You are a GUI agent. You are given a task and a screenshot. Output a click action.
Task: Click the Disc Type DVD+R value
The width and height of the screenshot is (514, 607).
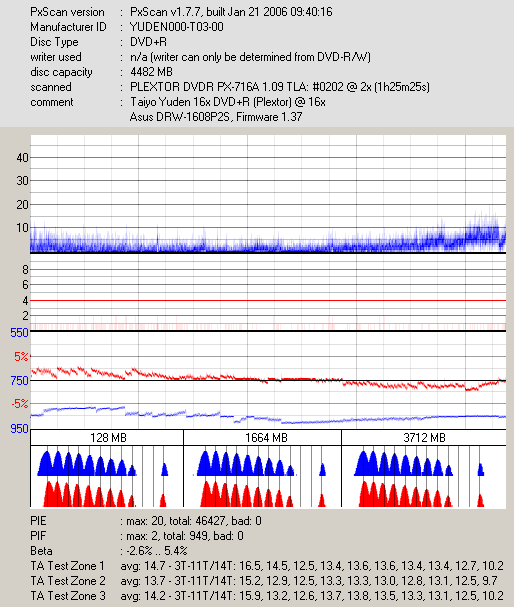coord(148,42)
